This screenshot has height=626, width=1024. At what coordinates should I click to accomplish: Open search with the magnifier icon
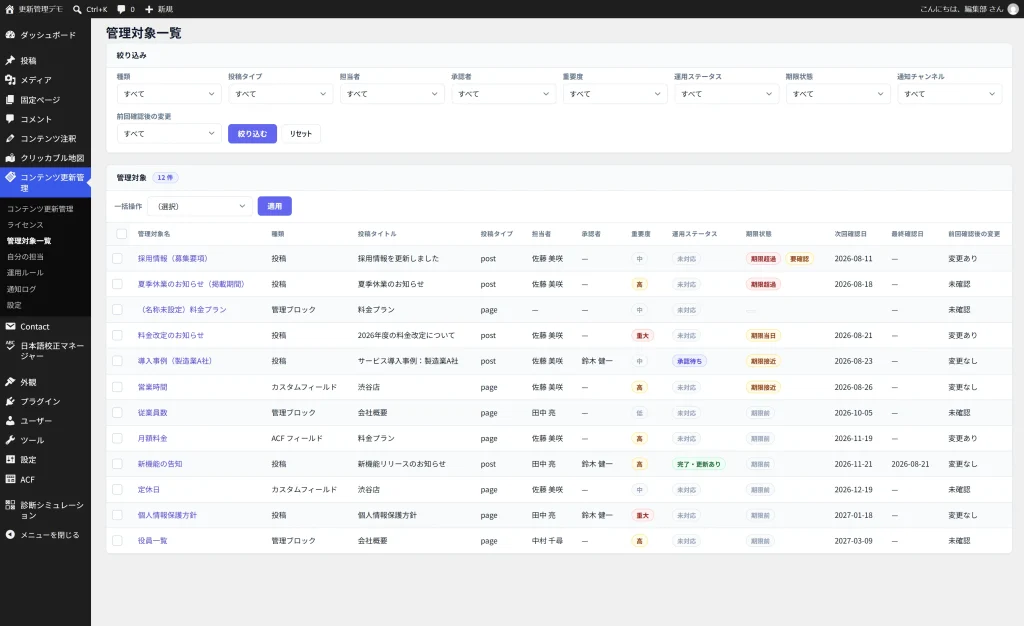(x=77, y=9)
